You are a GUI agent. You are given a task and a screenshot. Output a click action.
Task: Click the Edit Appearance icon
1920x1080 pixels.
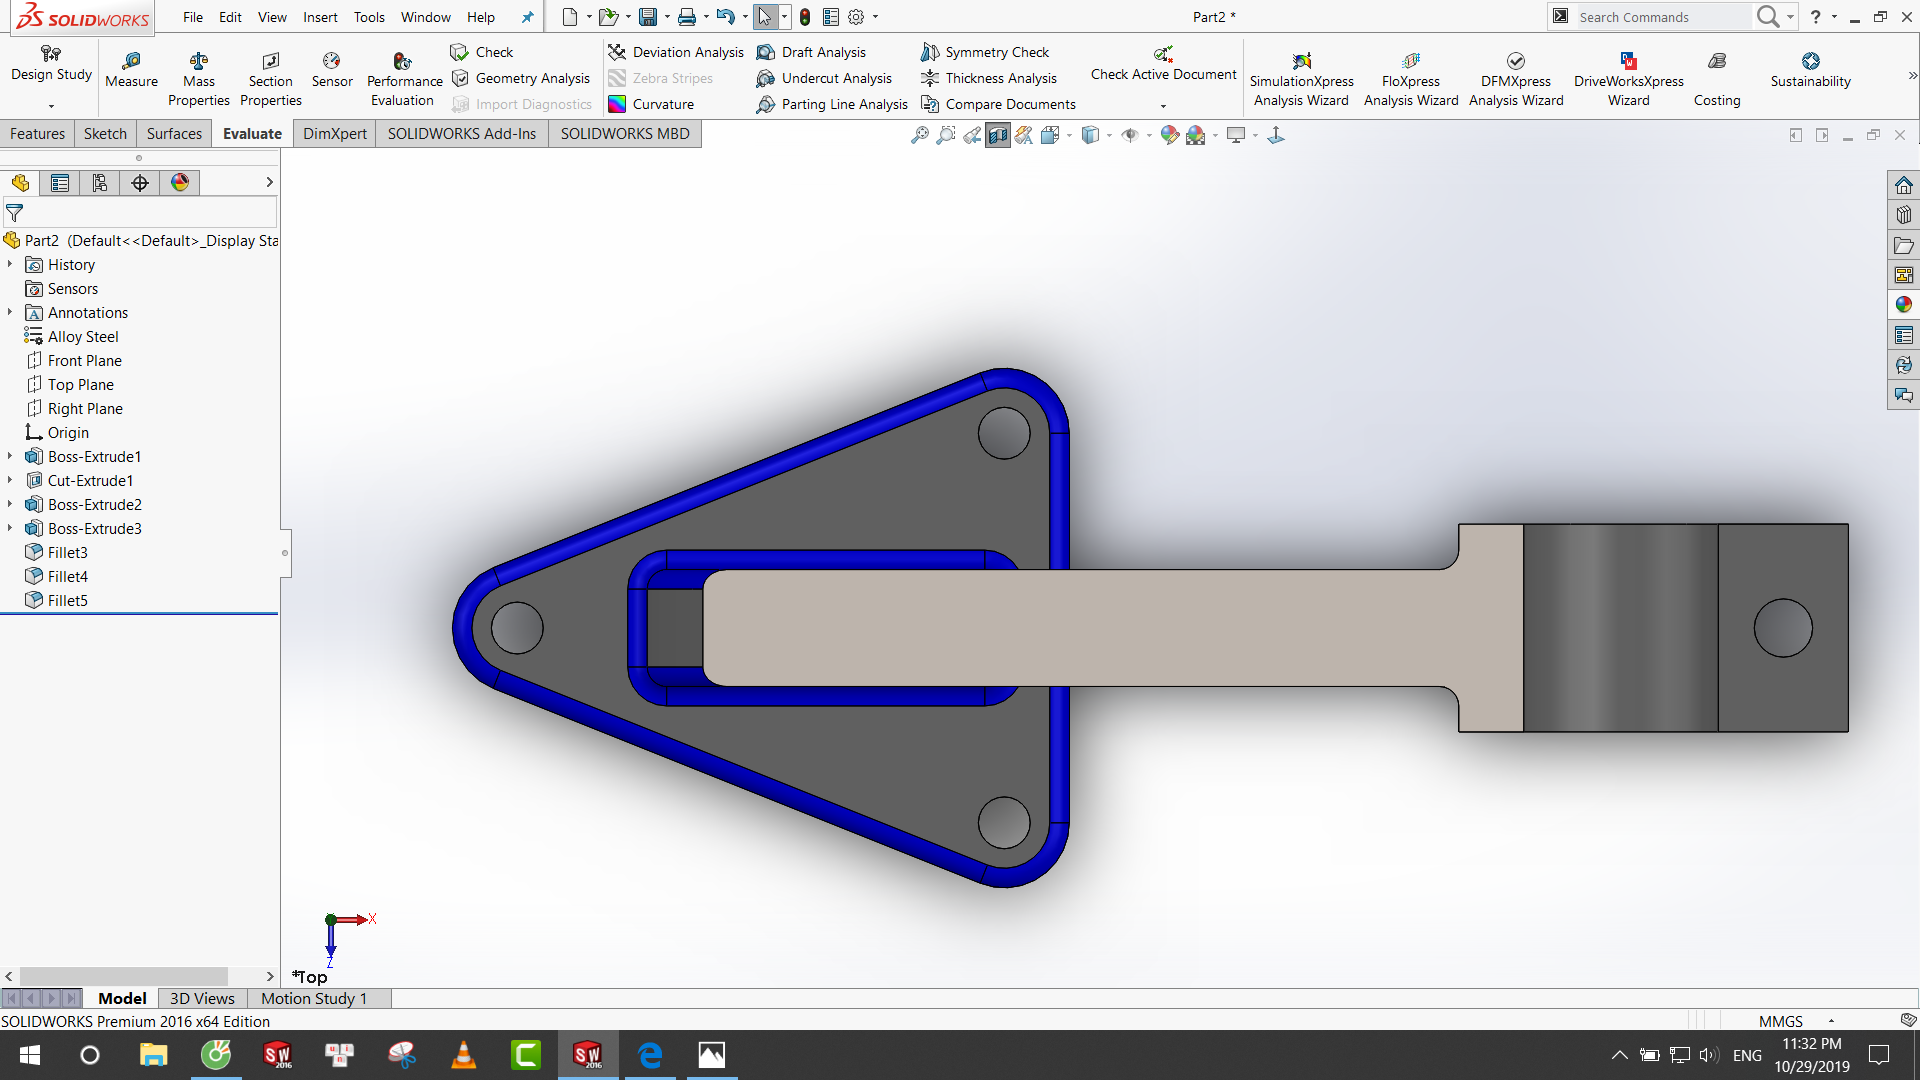1170,135
